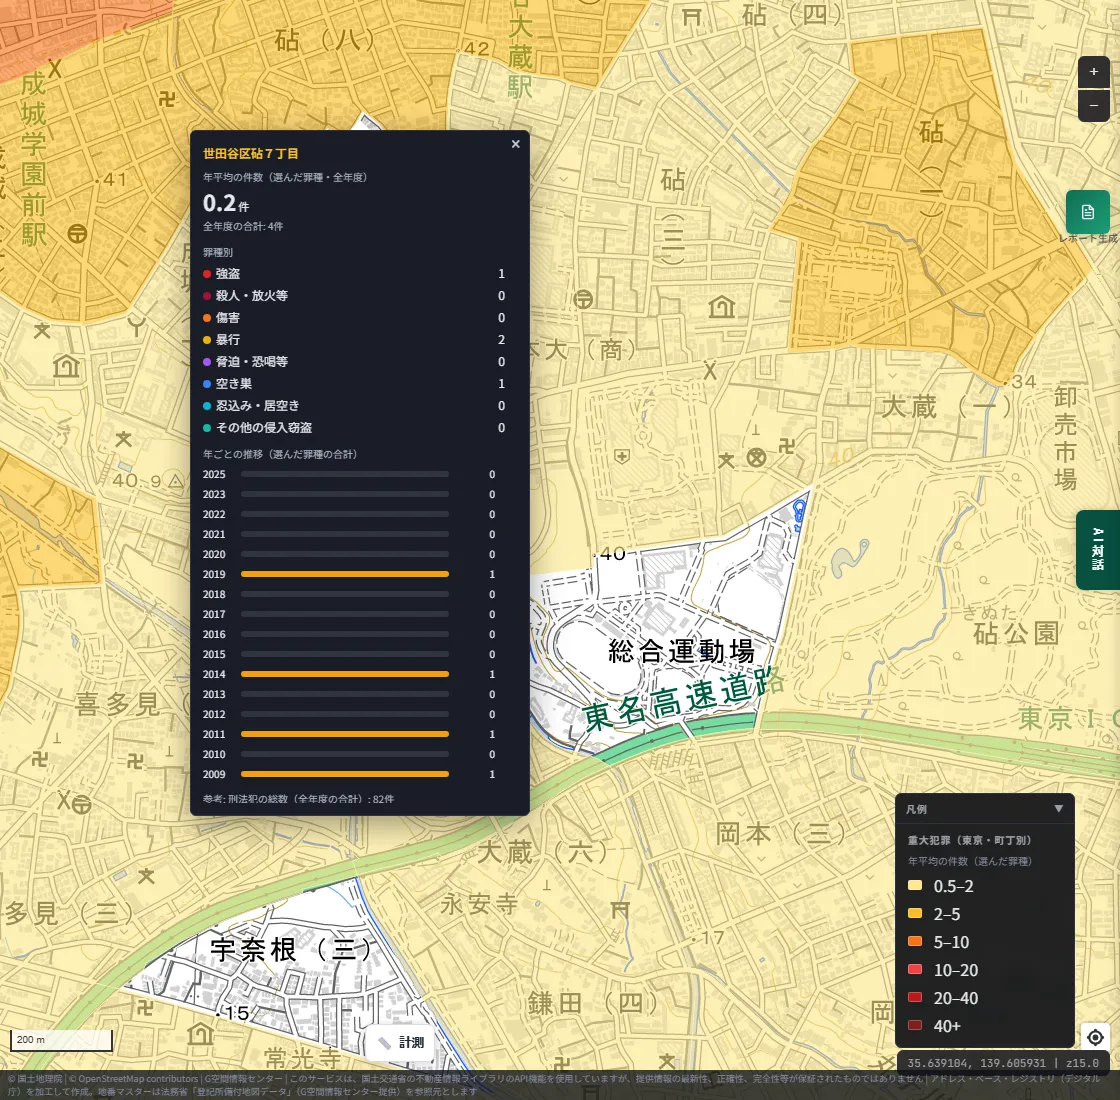Click the 永安寺 temple label
The image size is (1120, 1100).
pos(479,904)
